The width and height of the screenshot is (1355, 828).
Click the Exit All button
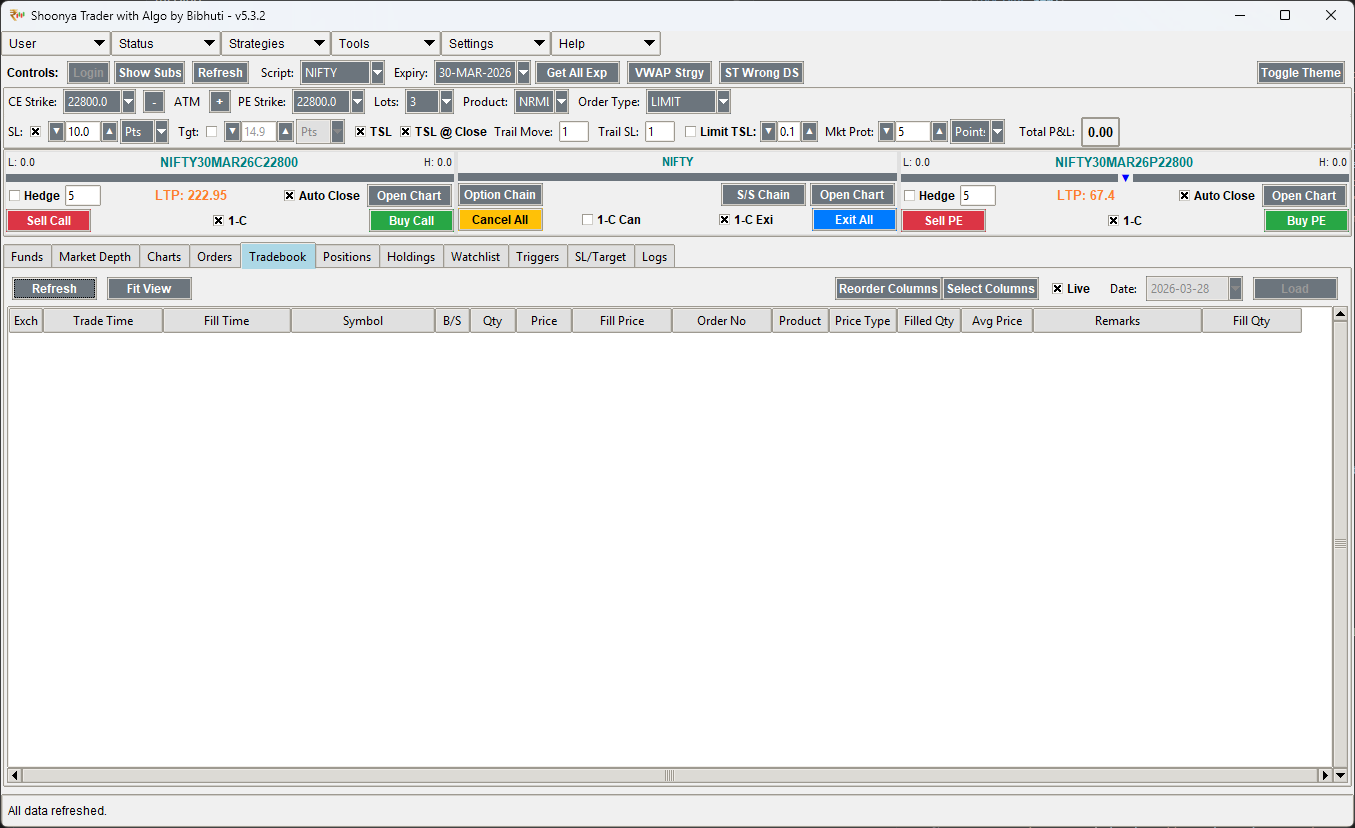[854, 219]
